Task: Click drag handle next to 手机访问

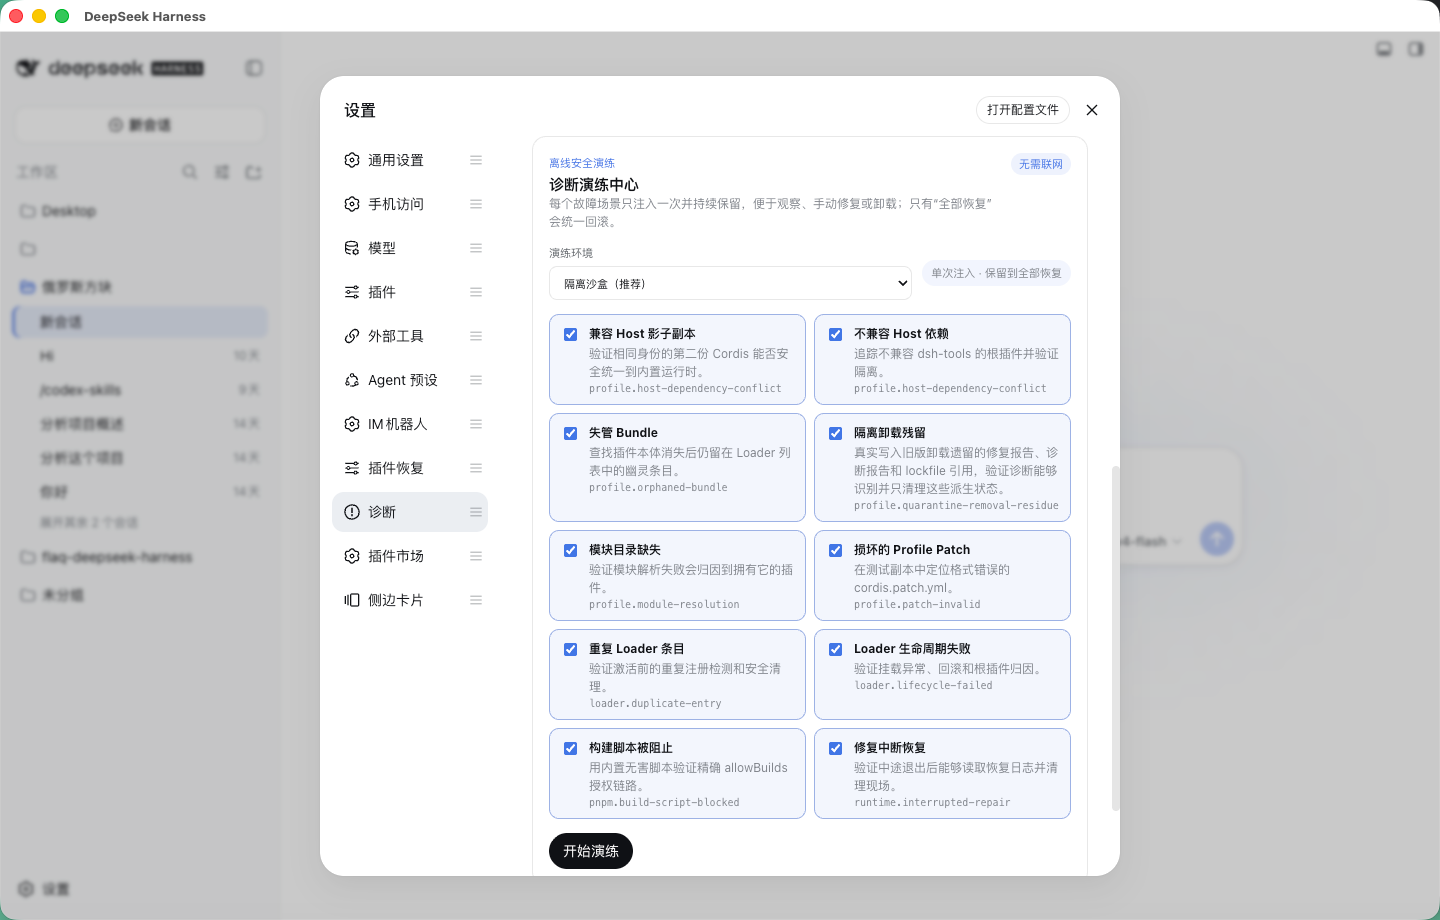Action: pyautogui.click(x=476, y=204)
